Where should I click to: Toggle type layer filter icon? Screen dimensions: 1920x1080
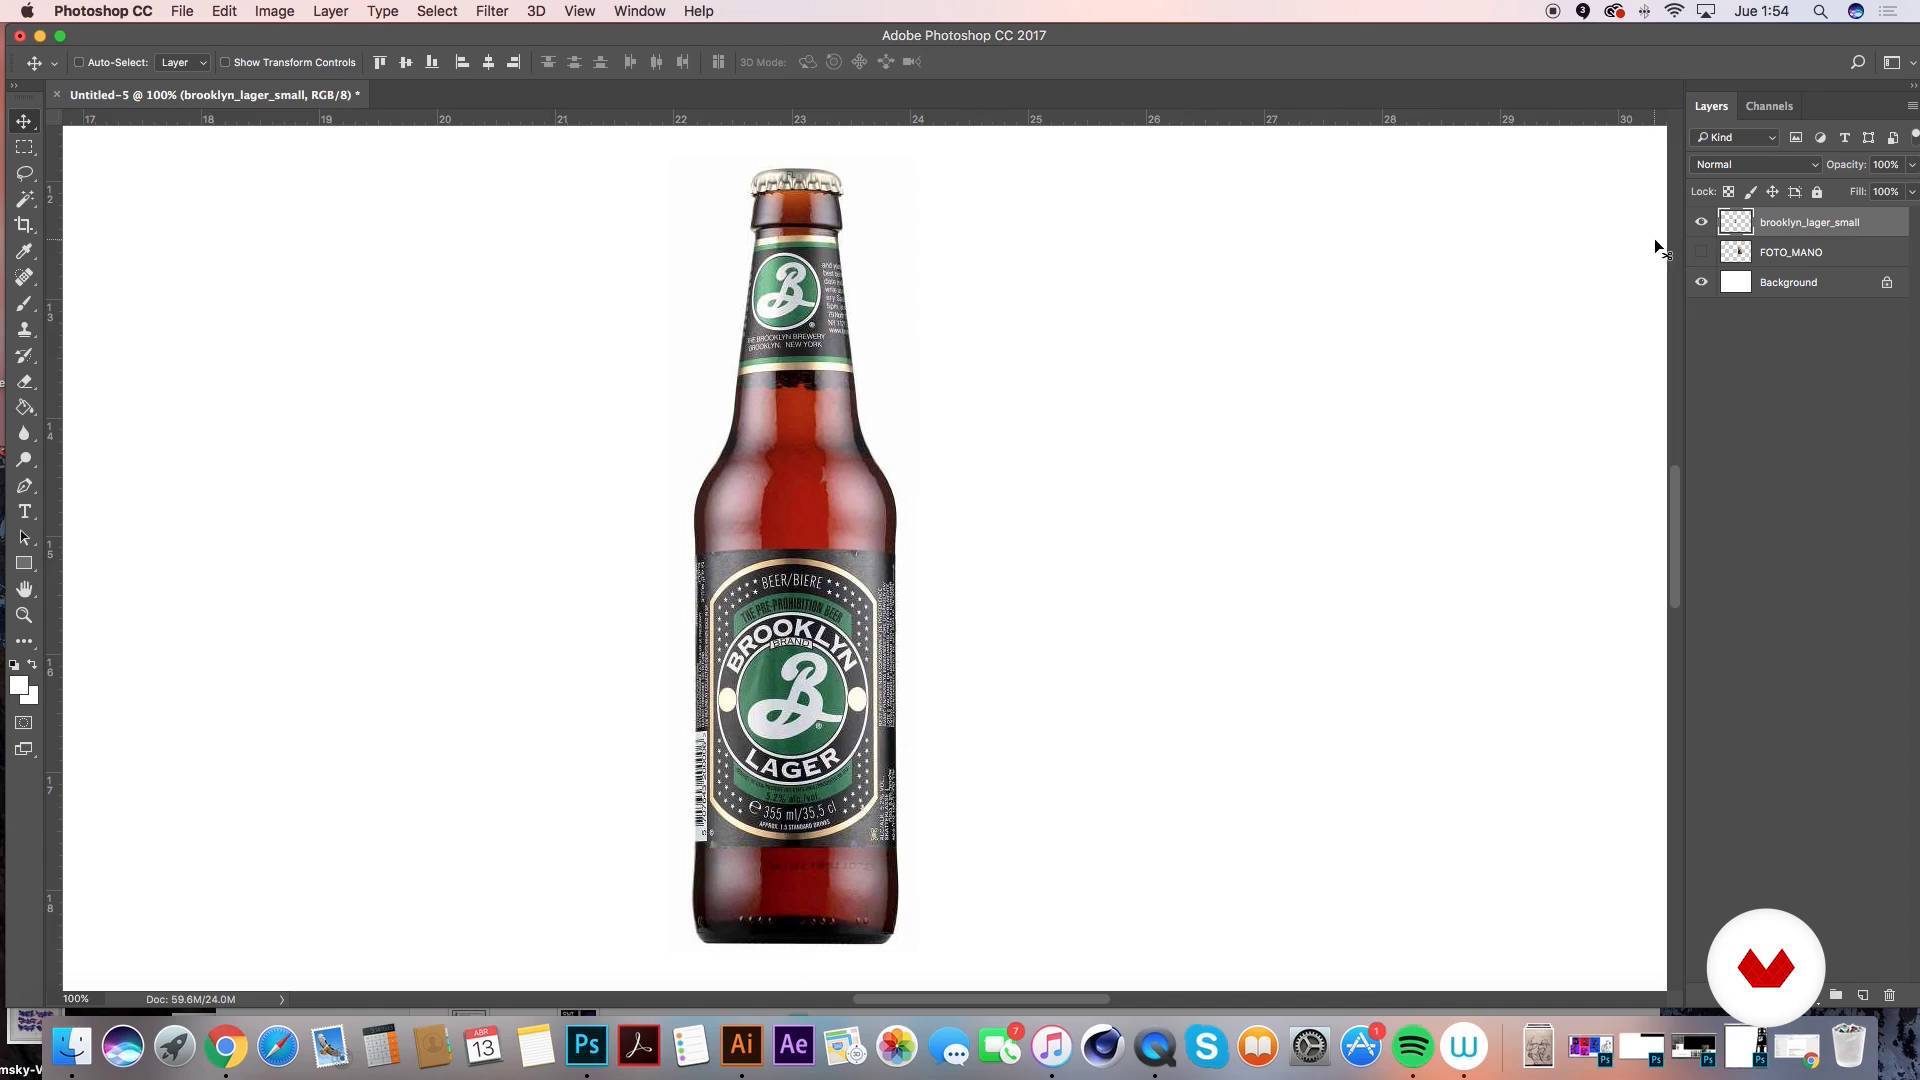[1844, 138]
